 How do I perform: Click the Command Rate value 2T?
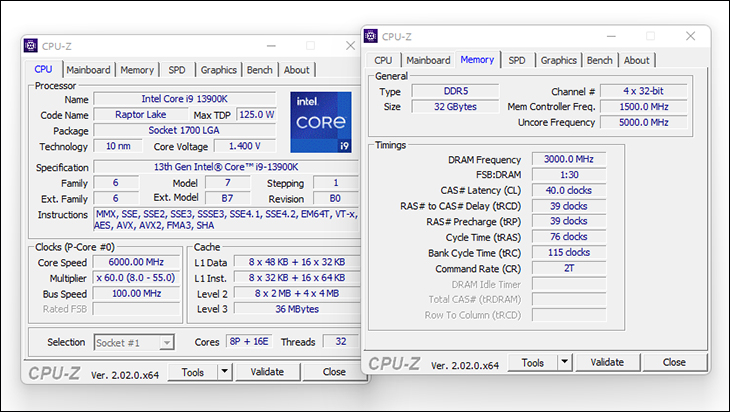[569, 269]
